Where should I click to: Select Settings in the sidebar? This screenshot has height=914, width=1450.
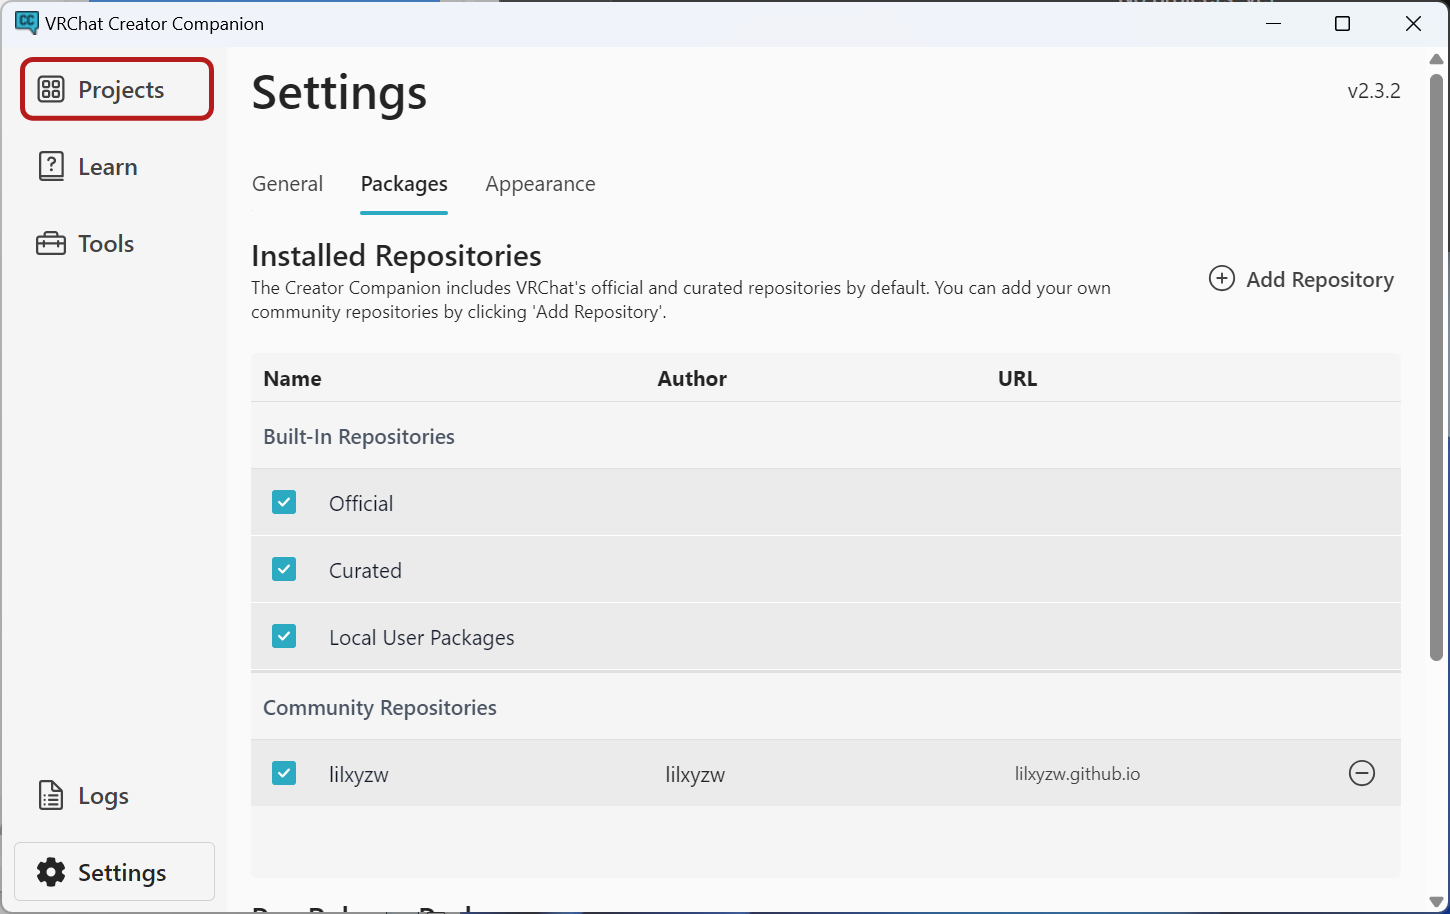coord(115,872)
